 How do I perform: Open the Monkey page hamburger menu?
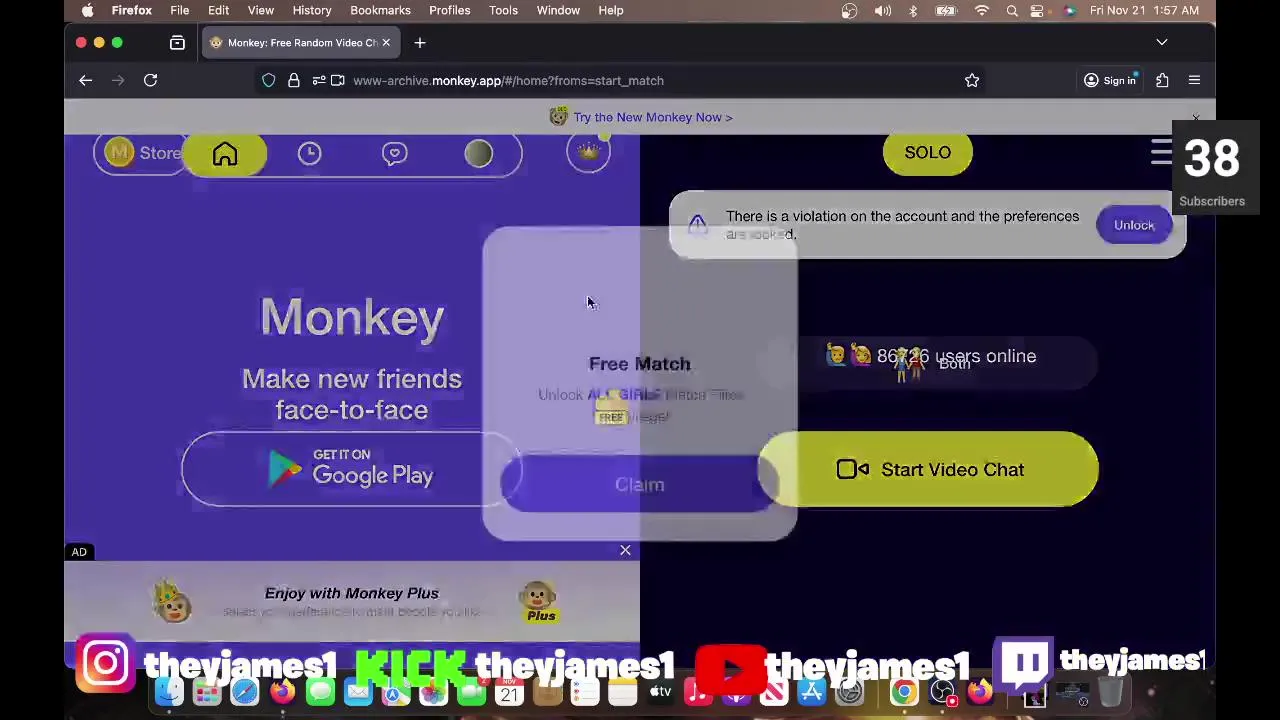pos(1161,152)
